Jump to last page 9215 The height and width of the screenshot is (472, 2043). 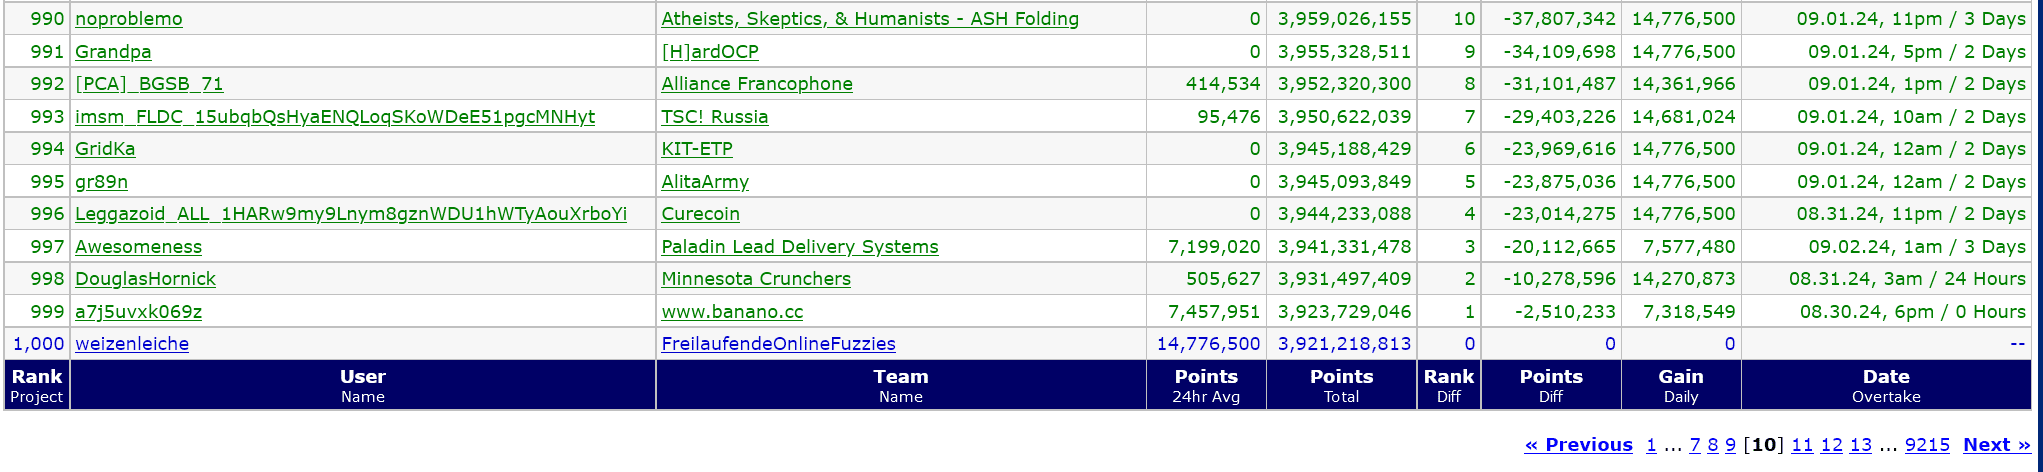[x=1927, y=445]
